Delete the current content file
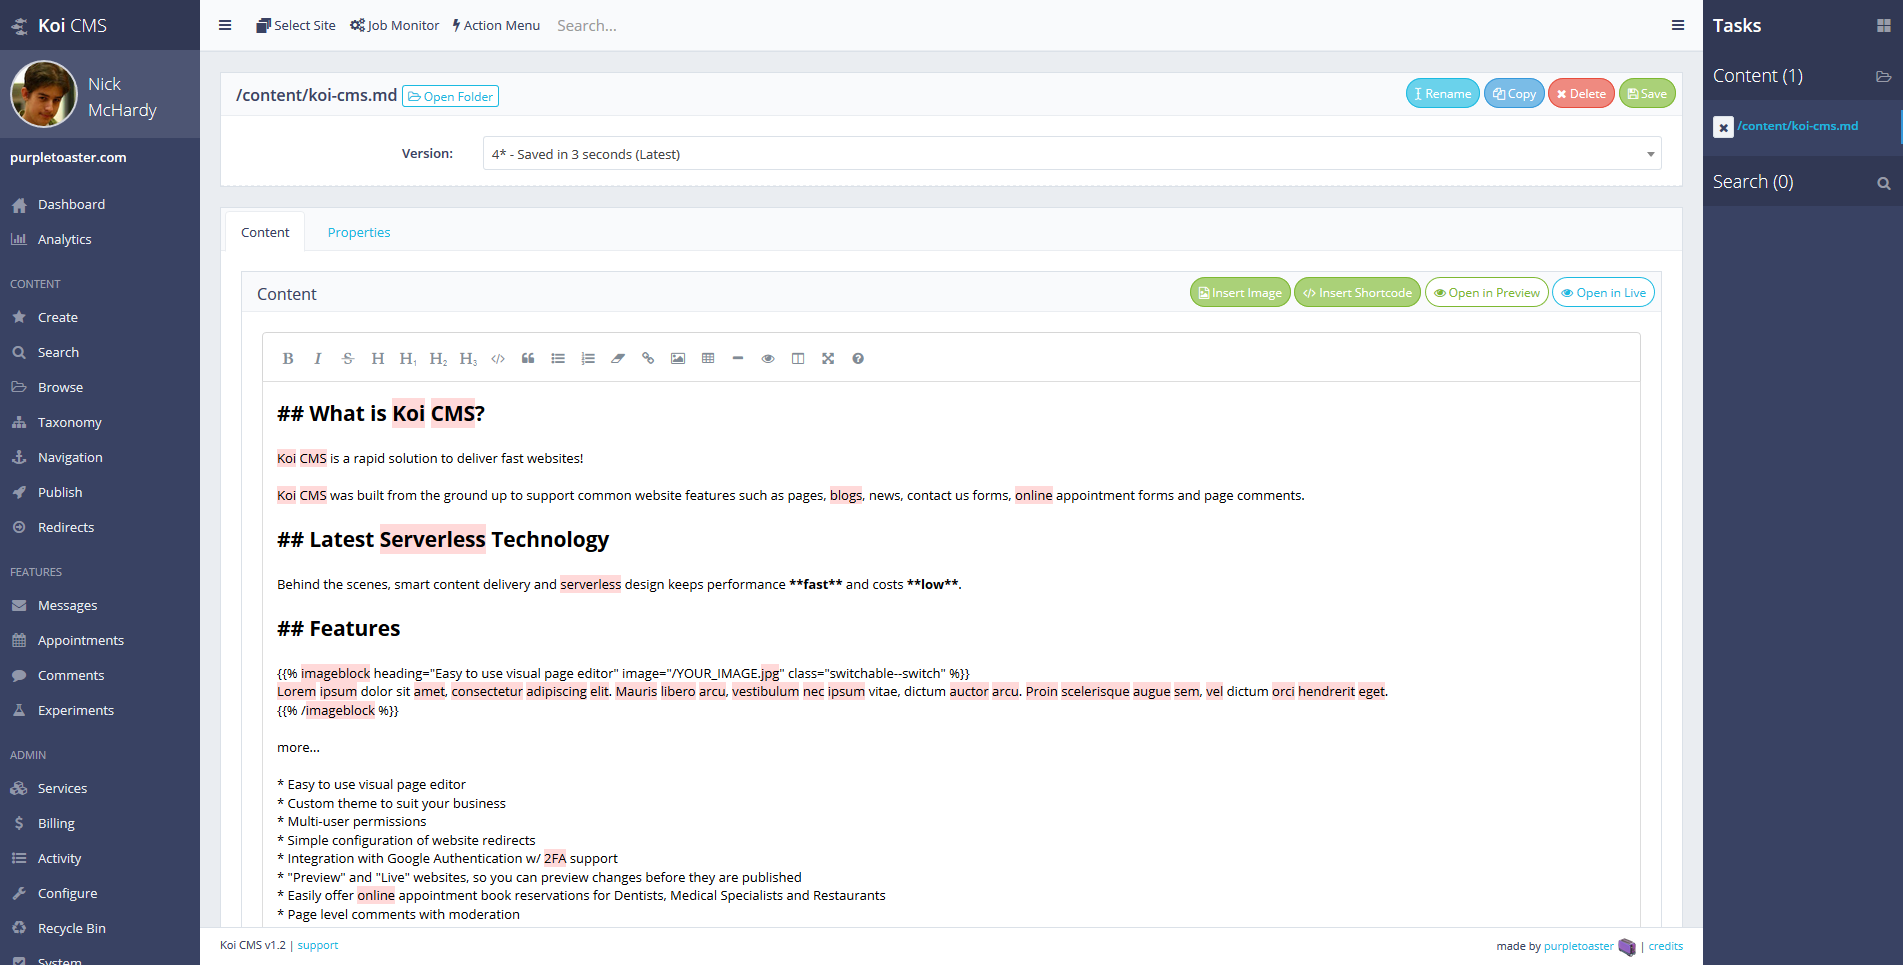The image size is (1903, 965). 1581,93
